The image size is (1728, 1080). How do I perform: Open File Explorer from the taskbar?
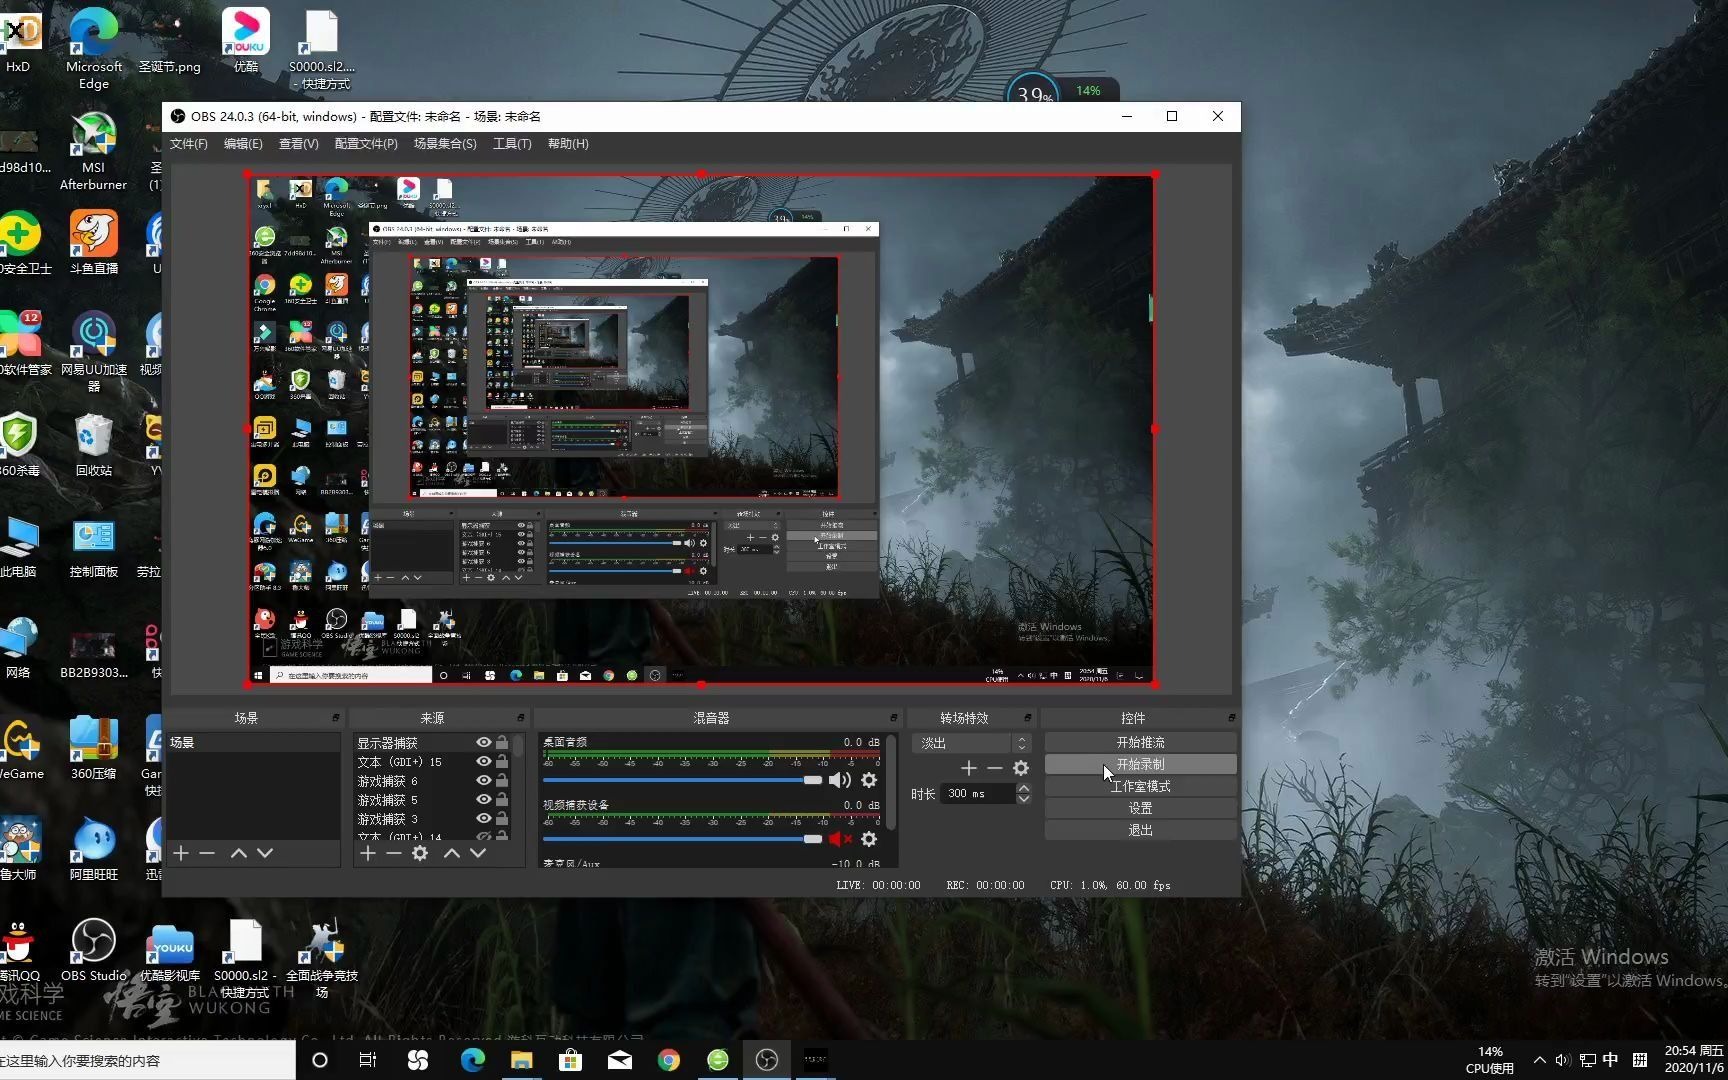click(x=521, y=1060)
